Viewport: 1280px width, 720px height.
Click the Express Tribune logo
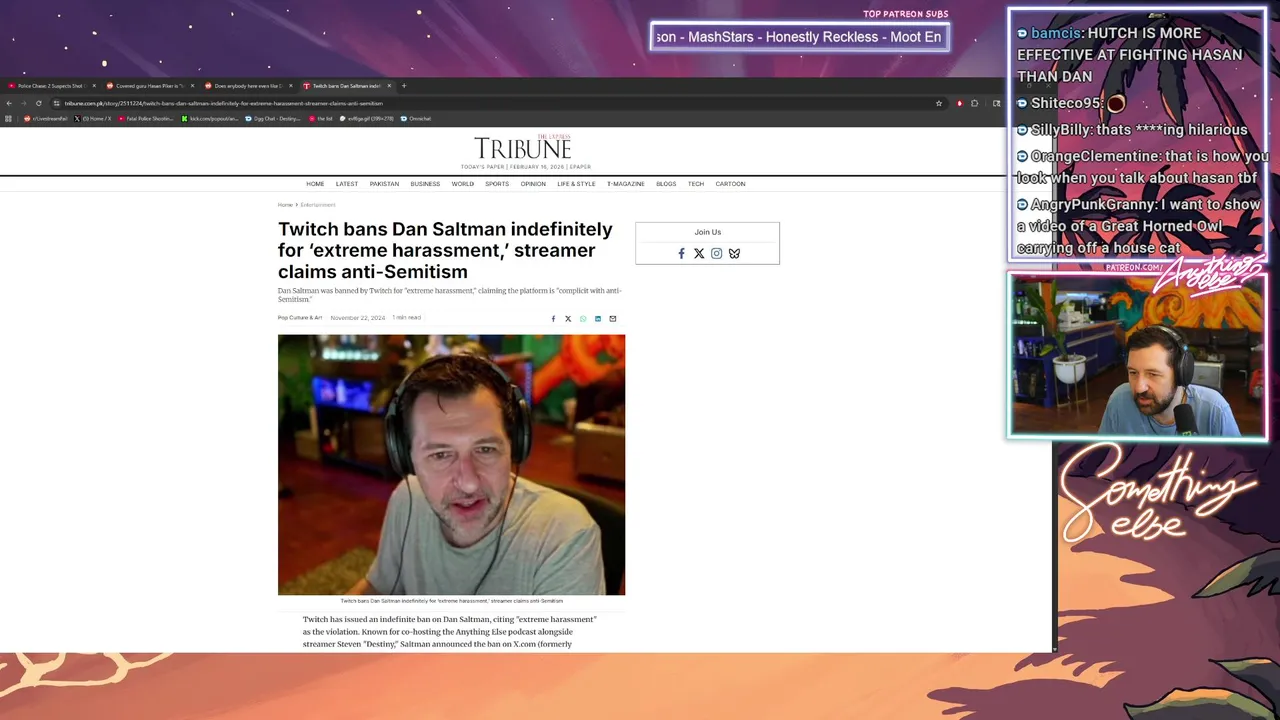[x=523, y=148]
